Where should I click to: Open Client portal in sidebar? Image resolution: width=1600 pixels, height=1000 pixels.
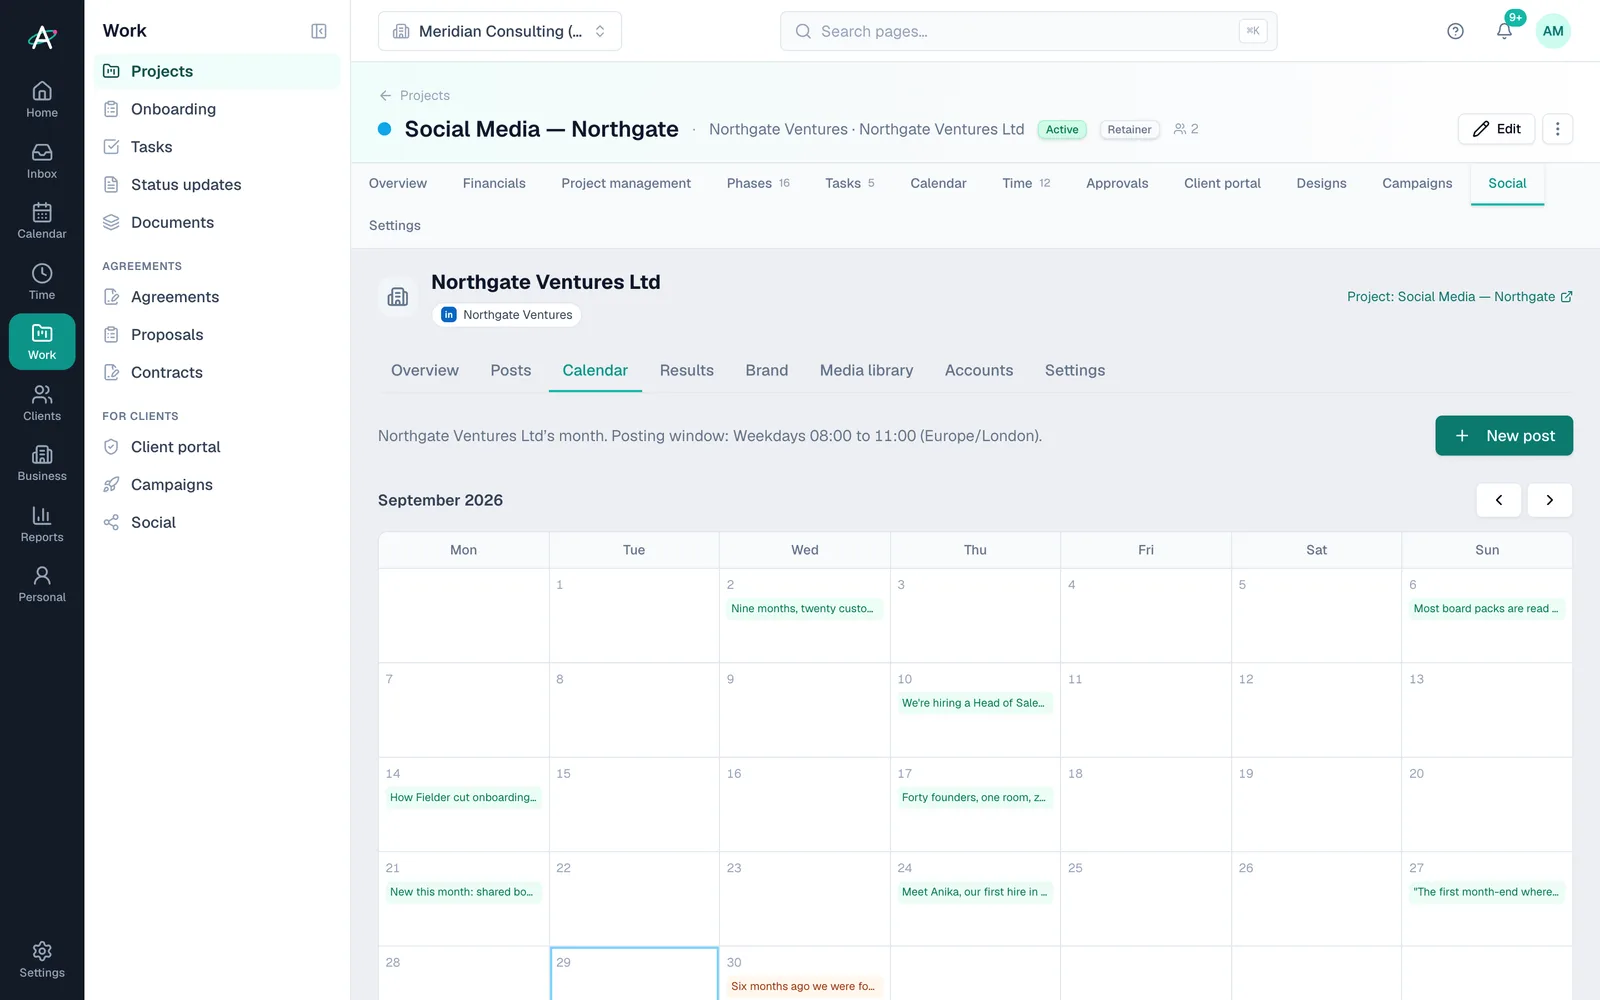click(x=217, y=447)
